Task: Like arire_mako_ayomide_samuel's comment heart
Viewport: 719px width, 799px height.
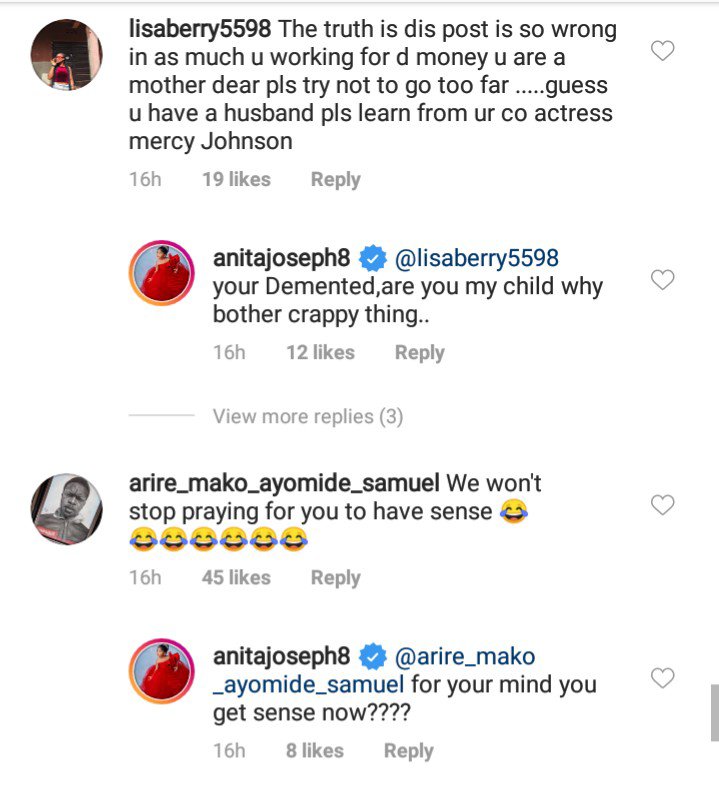Action: 662,505
